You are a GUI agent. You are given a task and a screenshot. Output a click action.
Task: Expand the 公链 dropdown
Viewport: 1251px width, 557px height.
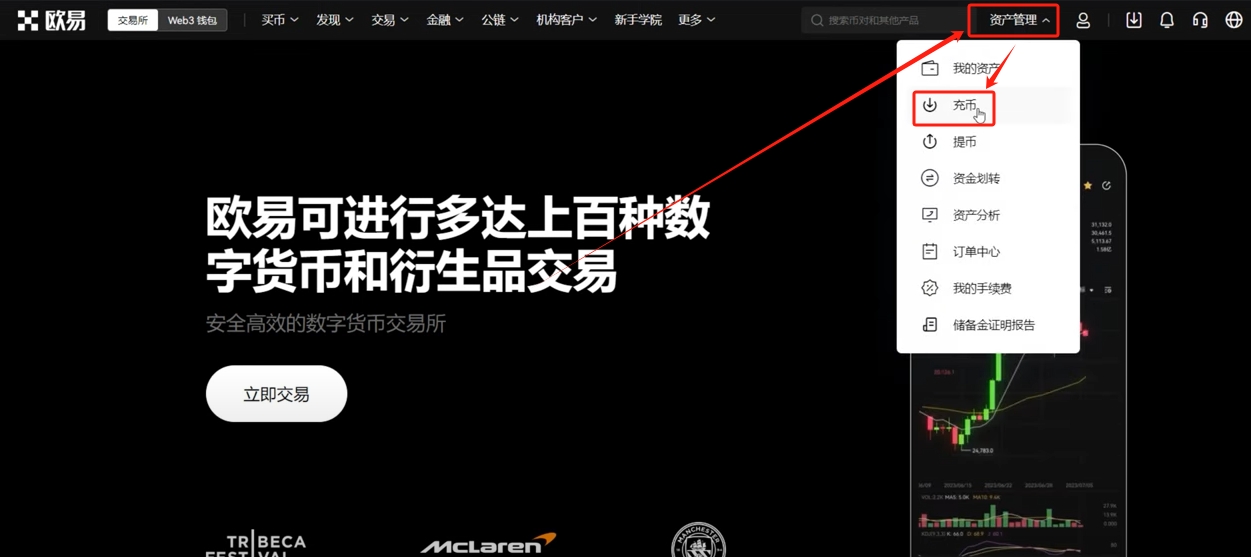coord(500,20)
